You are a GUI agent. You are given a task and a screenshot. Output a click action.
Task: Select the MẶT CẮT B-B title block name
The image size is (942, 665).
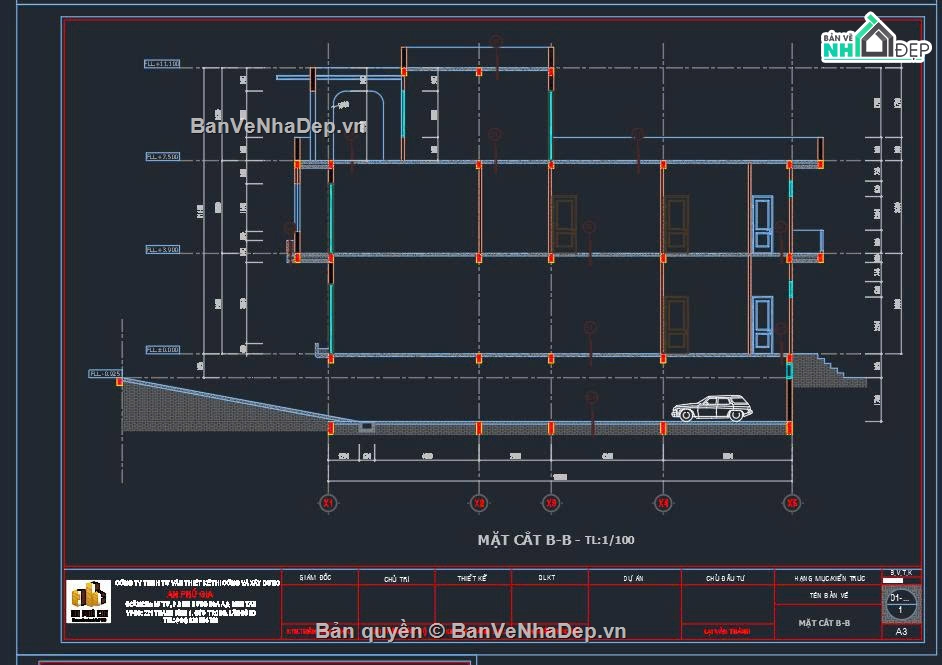coord(824,623)
